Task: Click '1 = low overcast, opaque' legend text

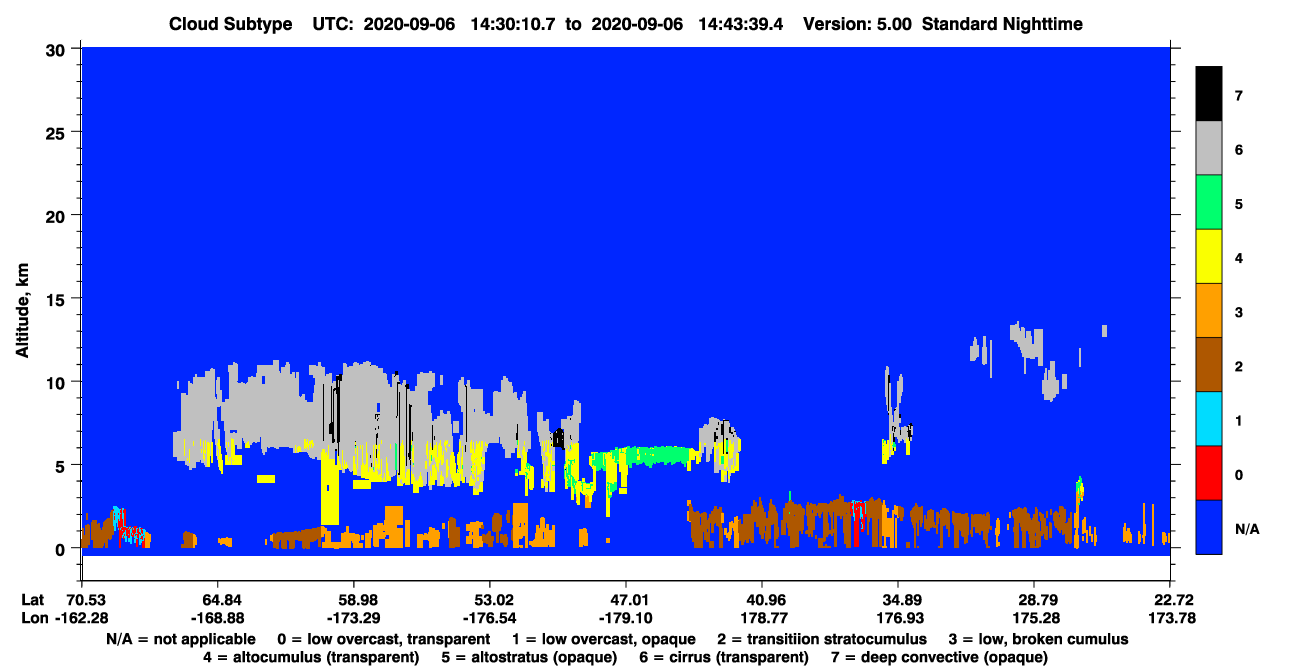Action: point(605,639)
